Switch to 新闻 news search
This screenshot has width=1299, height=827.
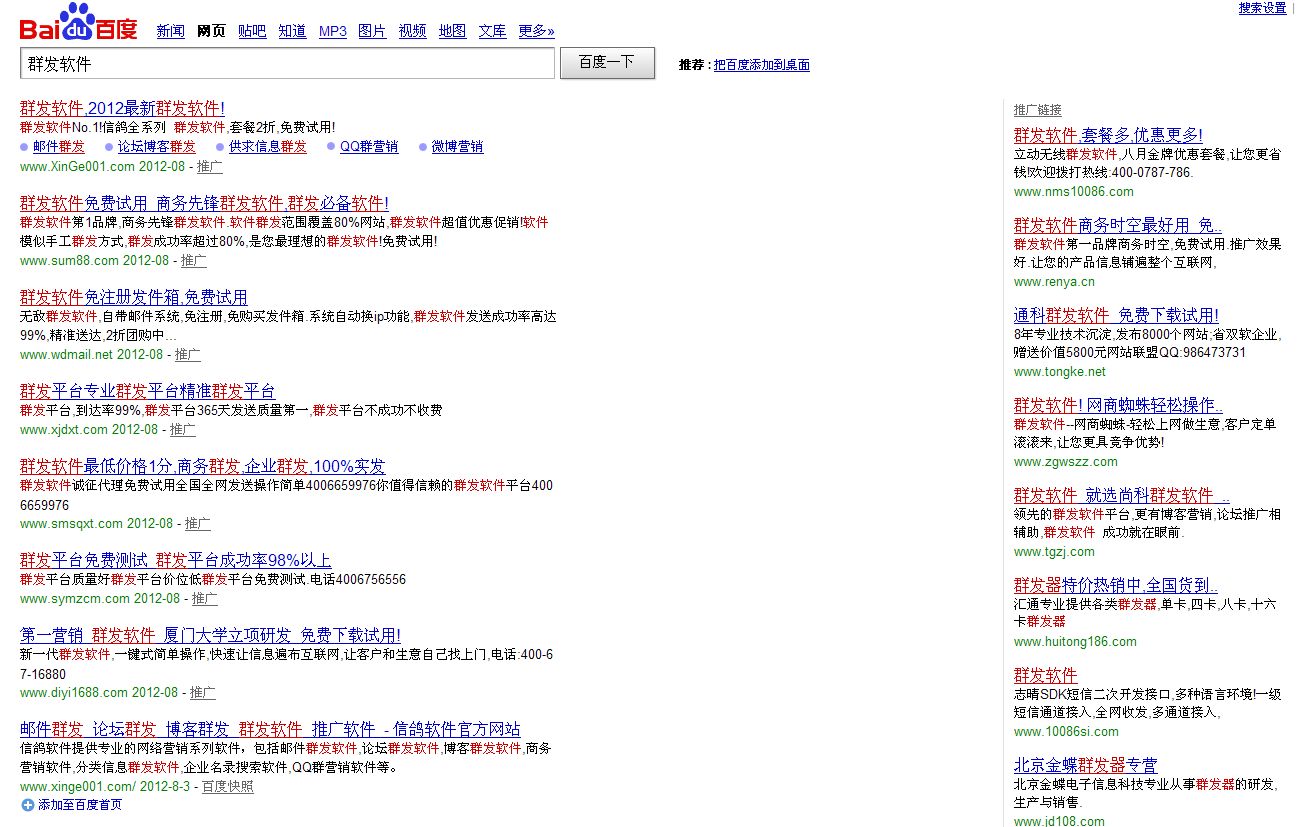point(170,31)
